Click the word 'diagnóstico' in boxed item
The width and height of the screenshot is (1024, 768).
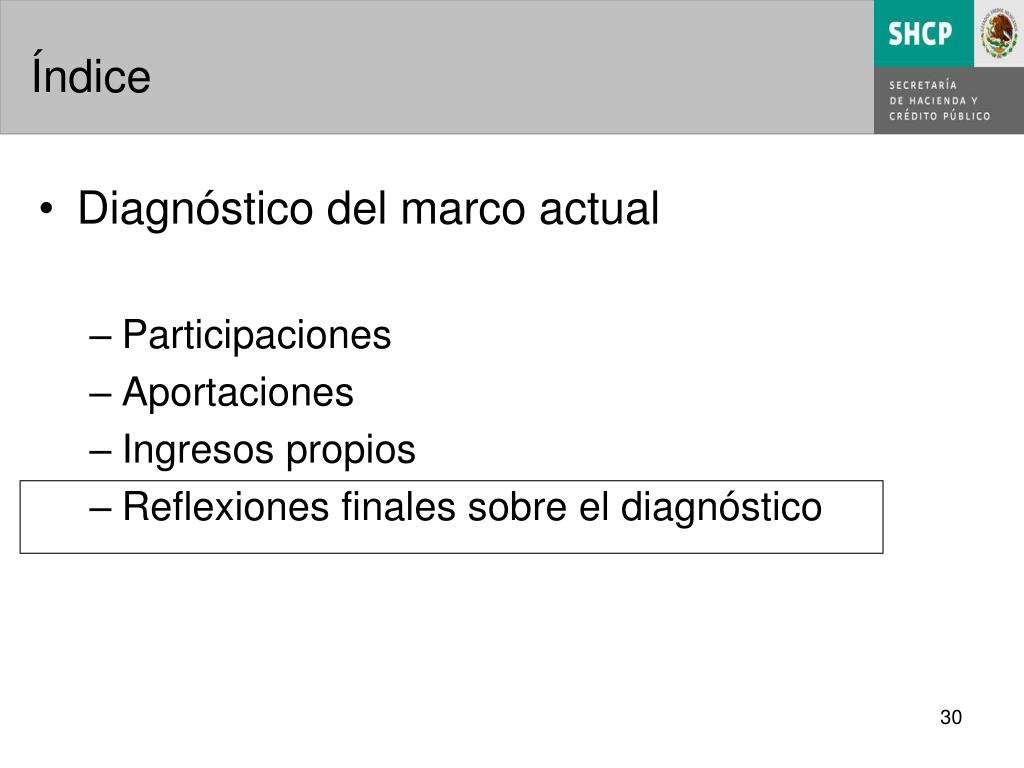pos(721,509)
